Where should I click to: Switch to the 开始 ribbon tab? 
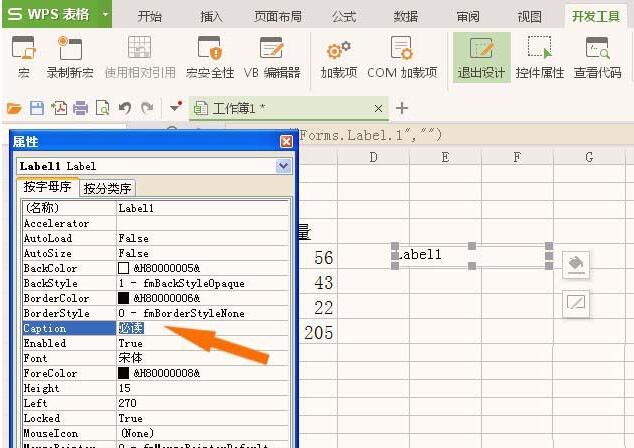150,17
